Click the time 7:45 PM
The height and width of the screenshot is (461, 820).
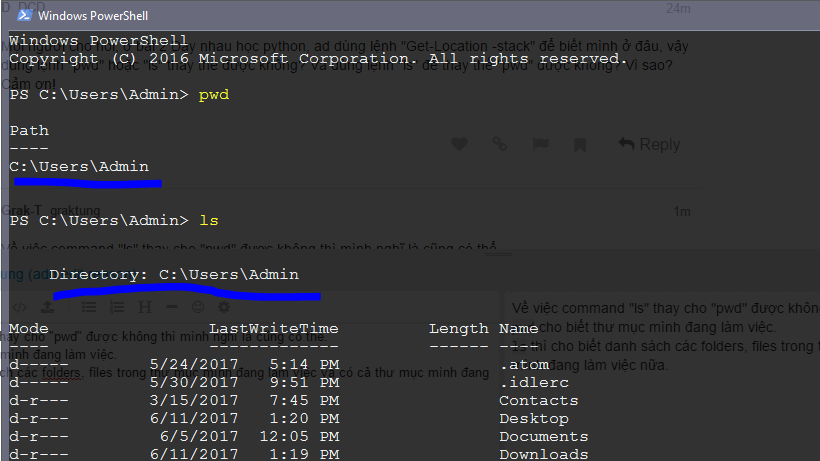point(304,400)
